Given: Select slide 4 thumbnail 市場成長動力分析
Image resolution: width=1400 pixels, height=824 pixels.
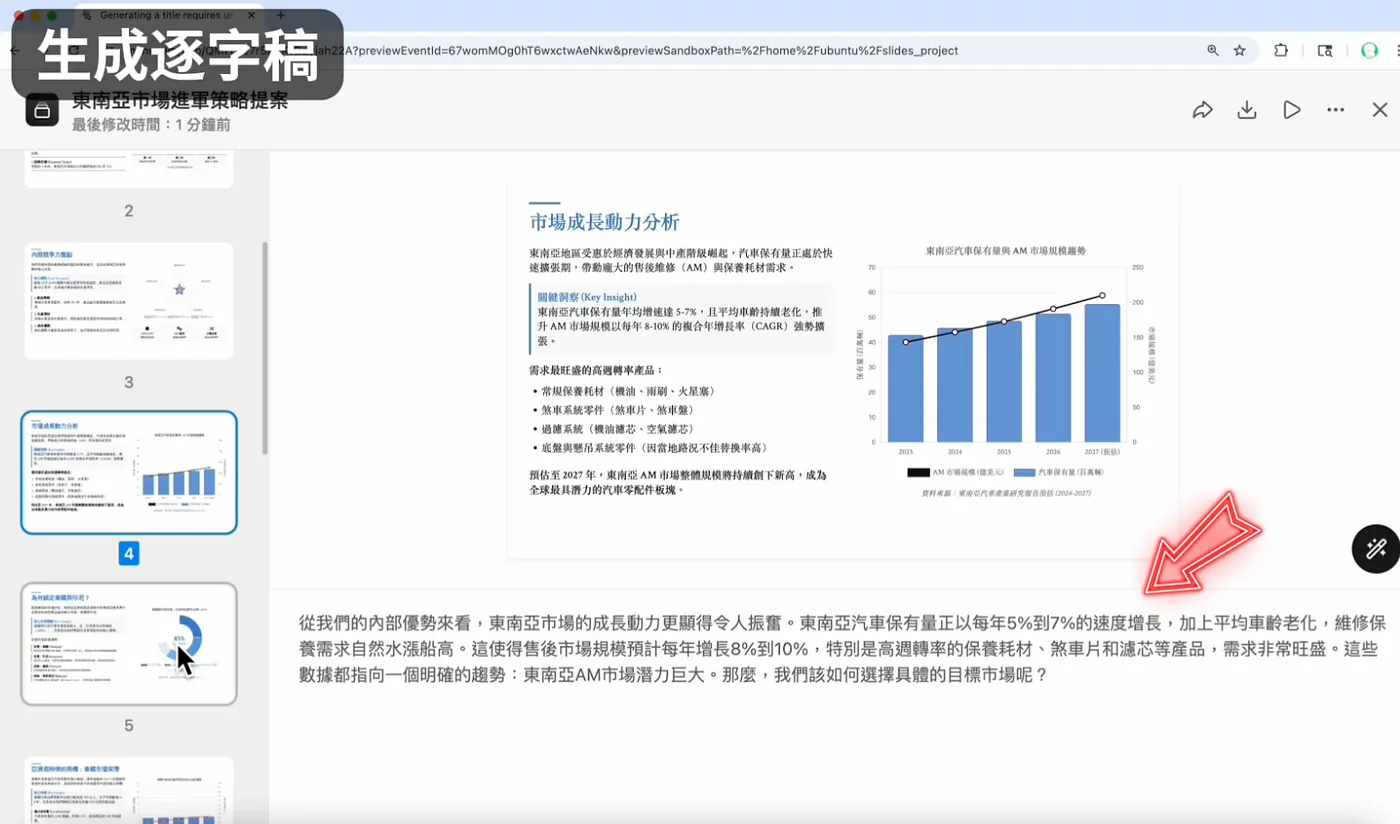Looking at the screenshot, I should click(129, 472).
